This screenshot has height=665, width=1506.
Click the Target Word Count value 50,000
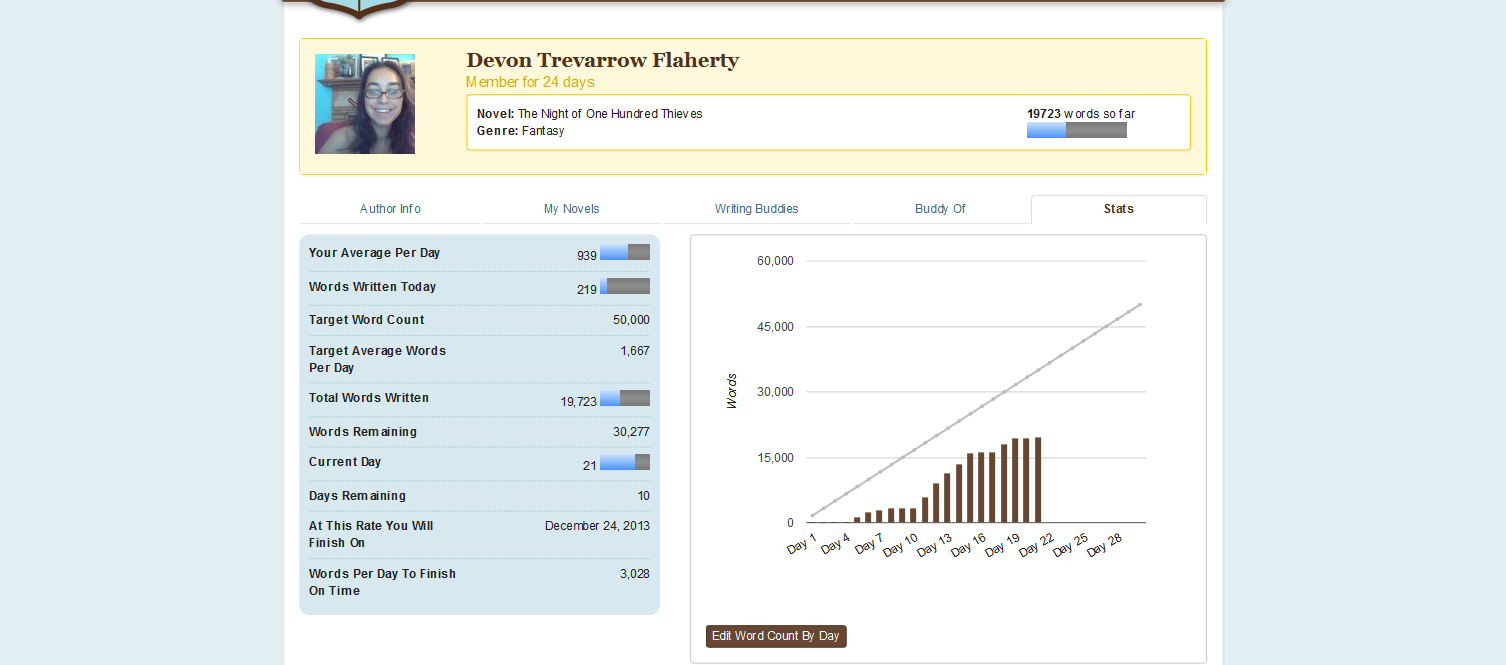(x=631, y=320)
